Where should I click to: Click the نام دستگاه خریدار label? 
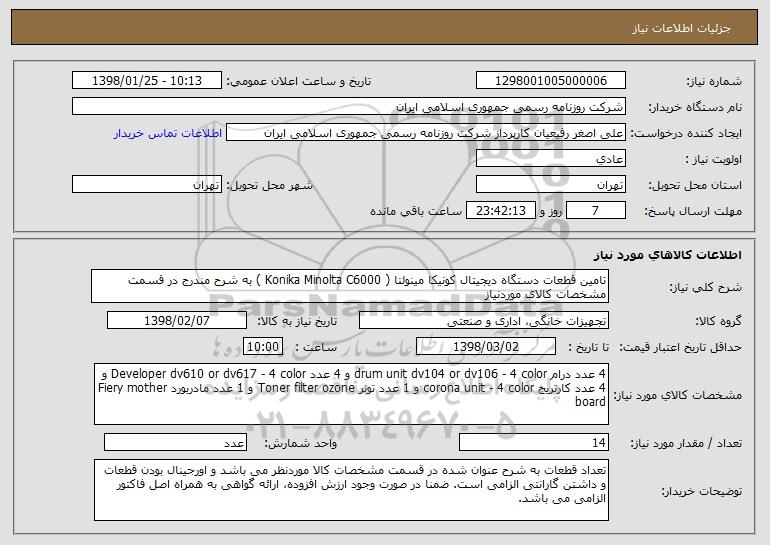pyautogui.click(x=695, y=108)
